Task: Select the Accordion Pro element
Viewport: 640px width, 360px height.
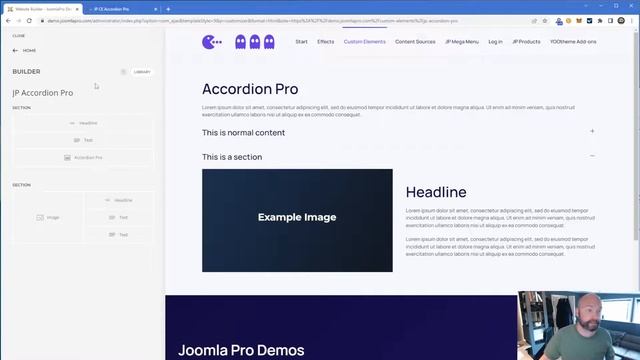Action: pos(83,158)
